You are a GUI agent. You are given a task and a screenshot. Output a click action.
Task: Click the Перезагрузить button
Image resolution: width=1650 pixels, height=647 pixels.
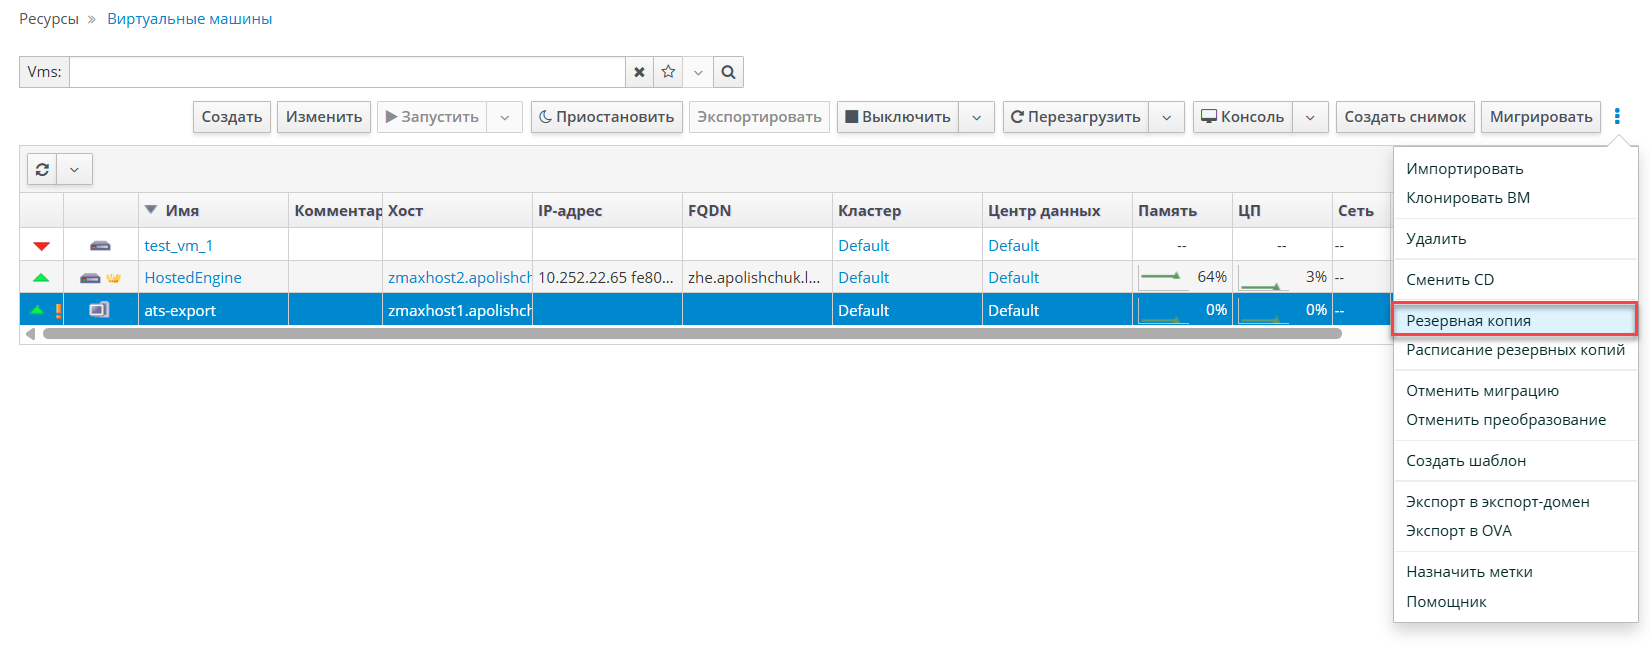[1076, 117]
